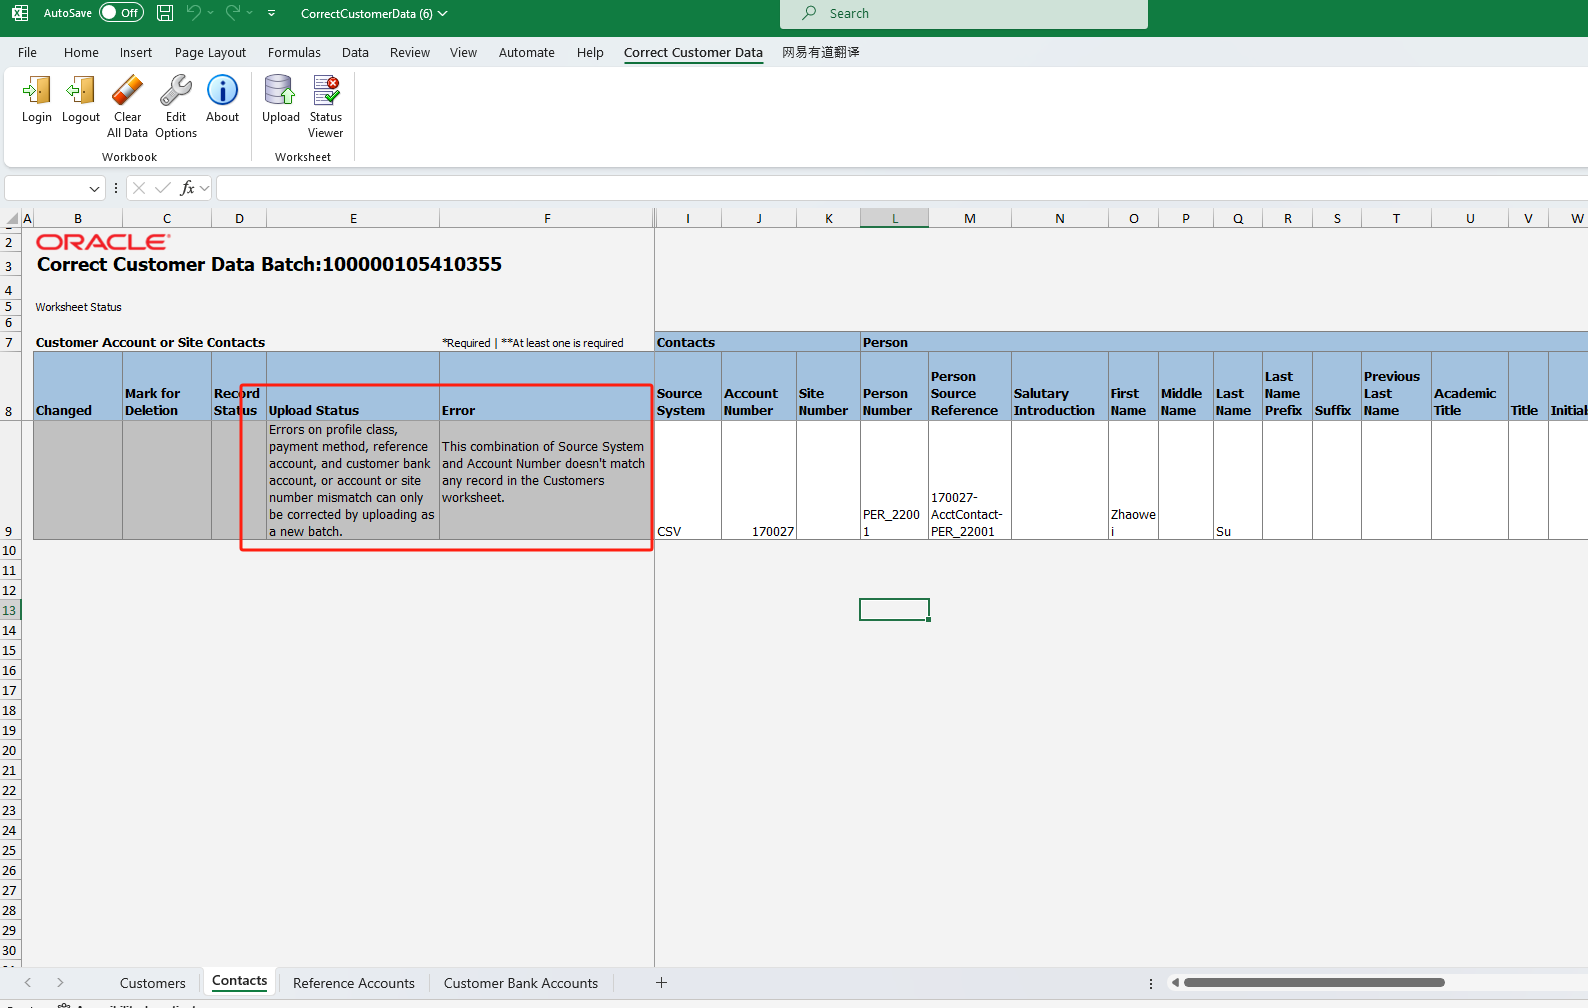Click the Excel app icon
The height and width of the screenshot is (1008, 1588).
[19, 13]
